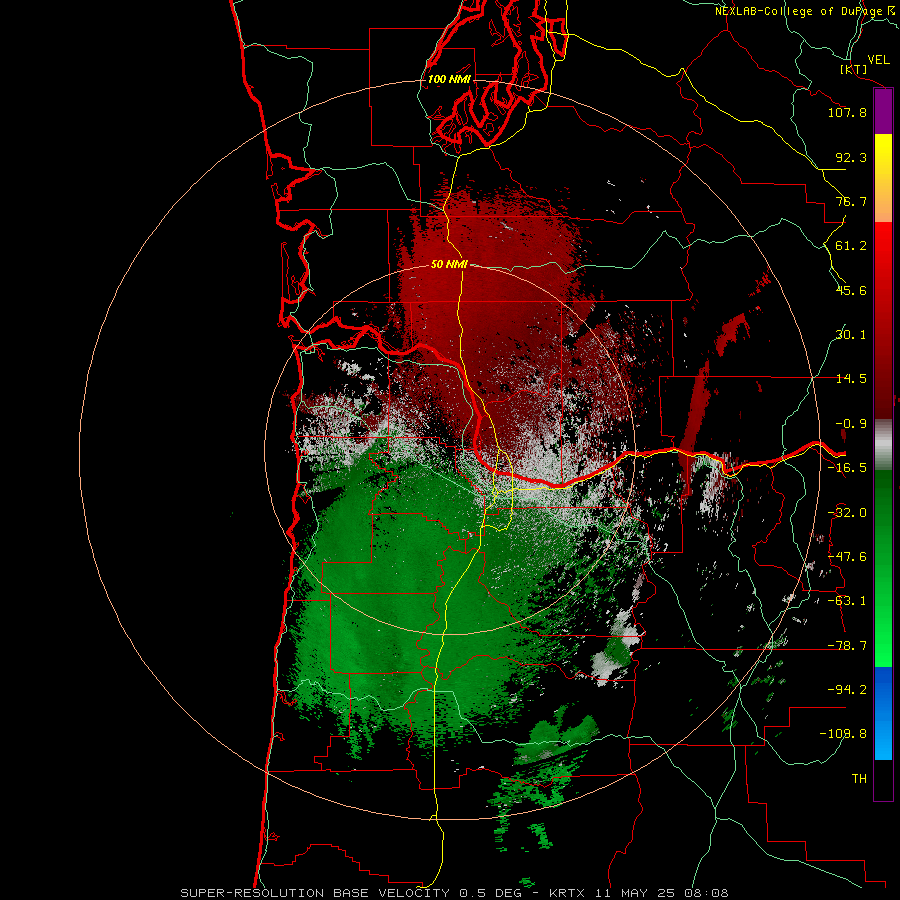Pick the yellow-orange segment of the color bar
The image size is (900, 900).
(883, 178)
